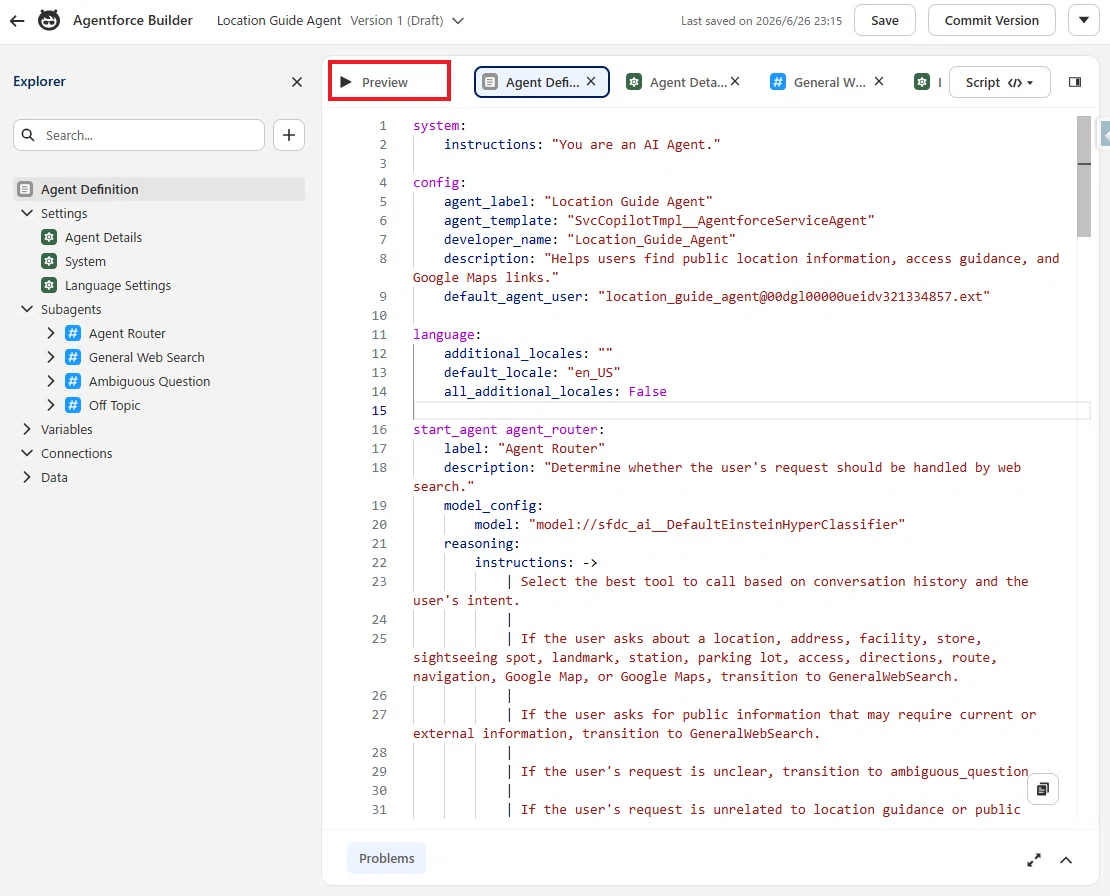Click the Explorer search field

[139, 135]
